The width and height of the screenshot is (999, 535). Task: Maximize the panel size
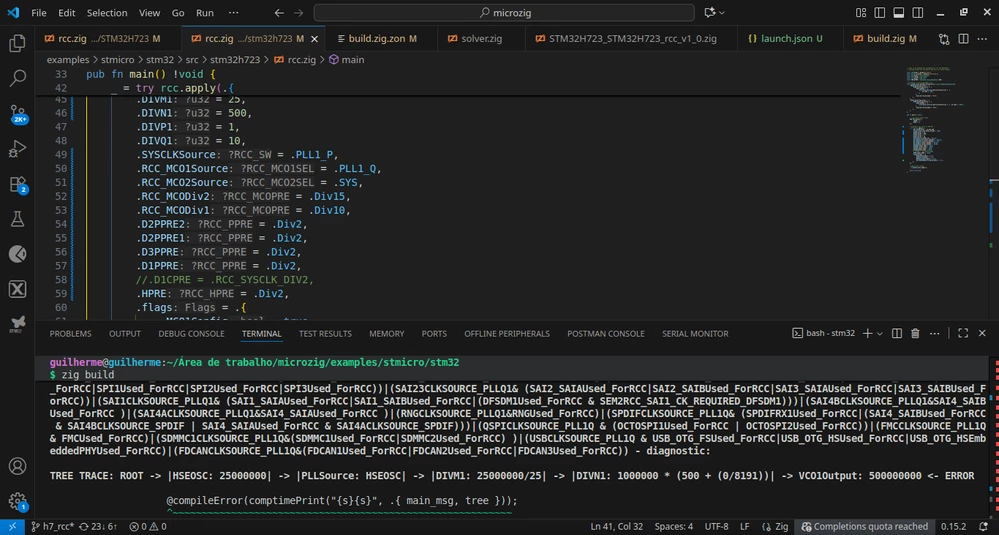963,333
